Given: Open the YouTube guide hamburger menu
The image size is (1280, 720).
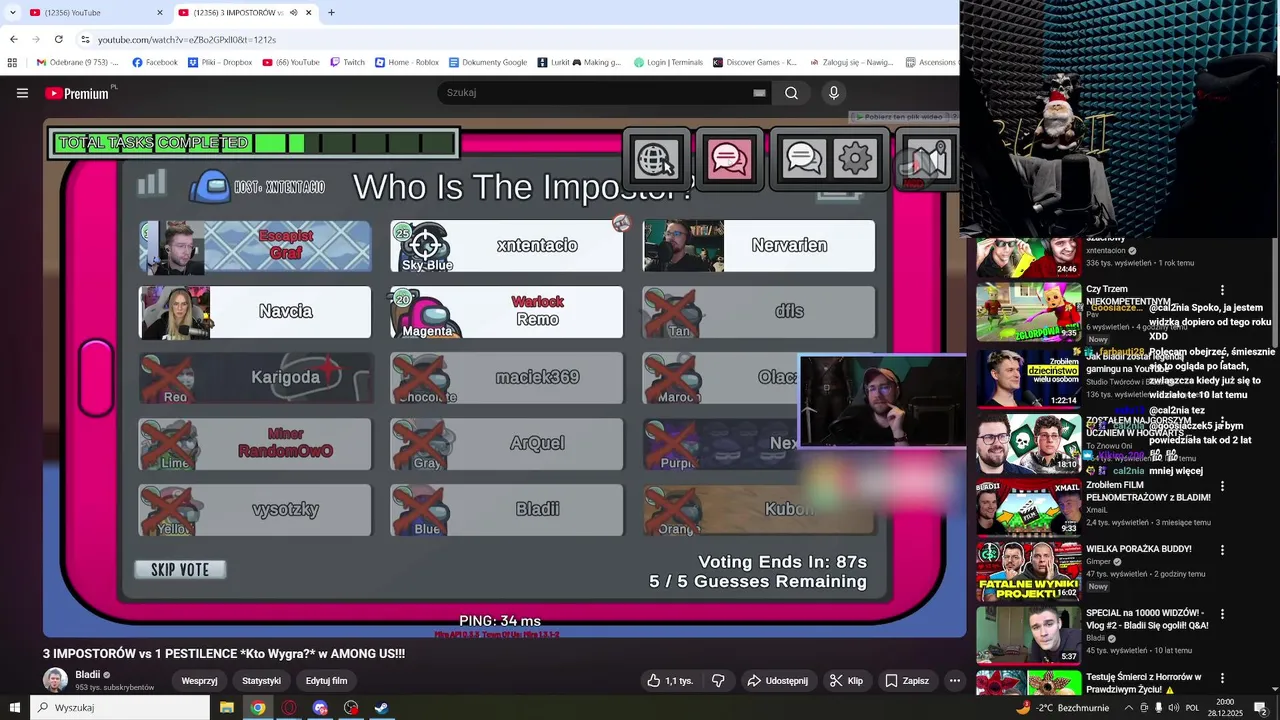Looking at the screenshot, I should coord(22,93).
